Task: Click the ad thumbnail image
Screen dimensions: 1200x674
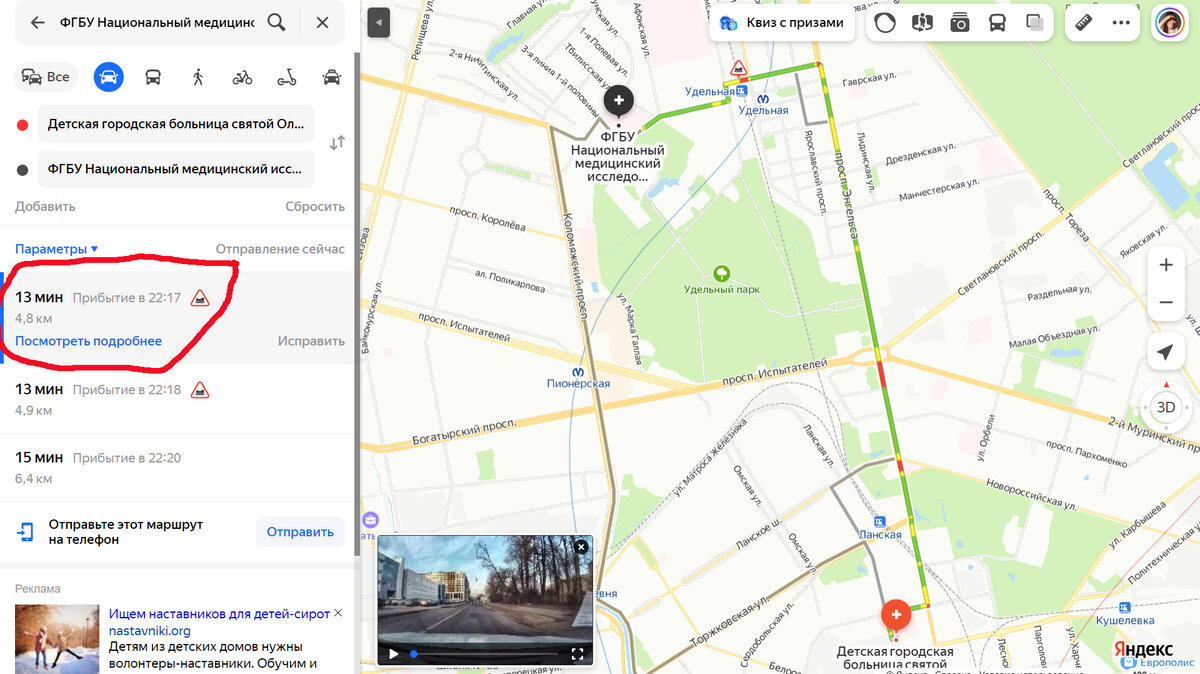Action: [57, 639]
